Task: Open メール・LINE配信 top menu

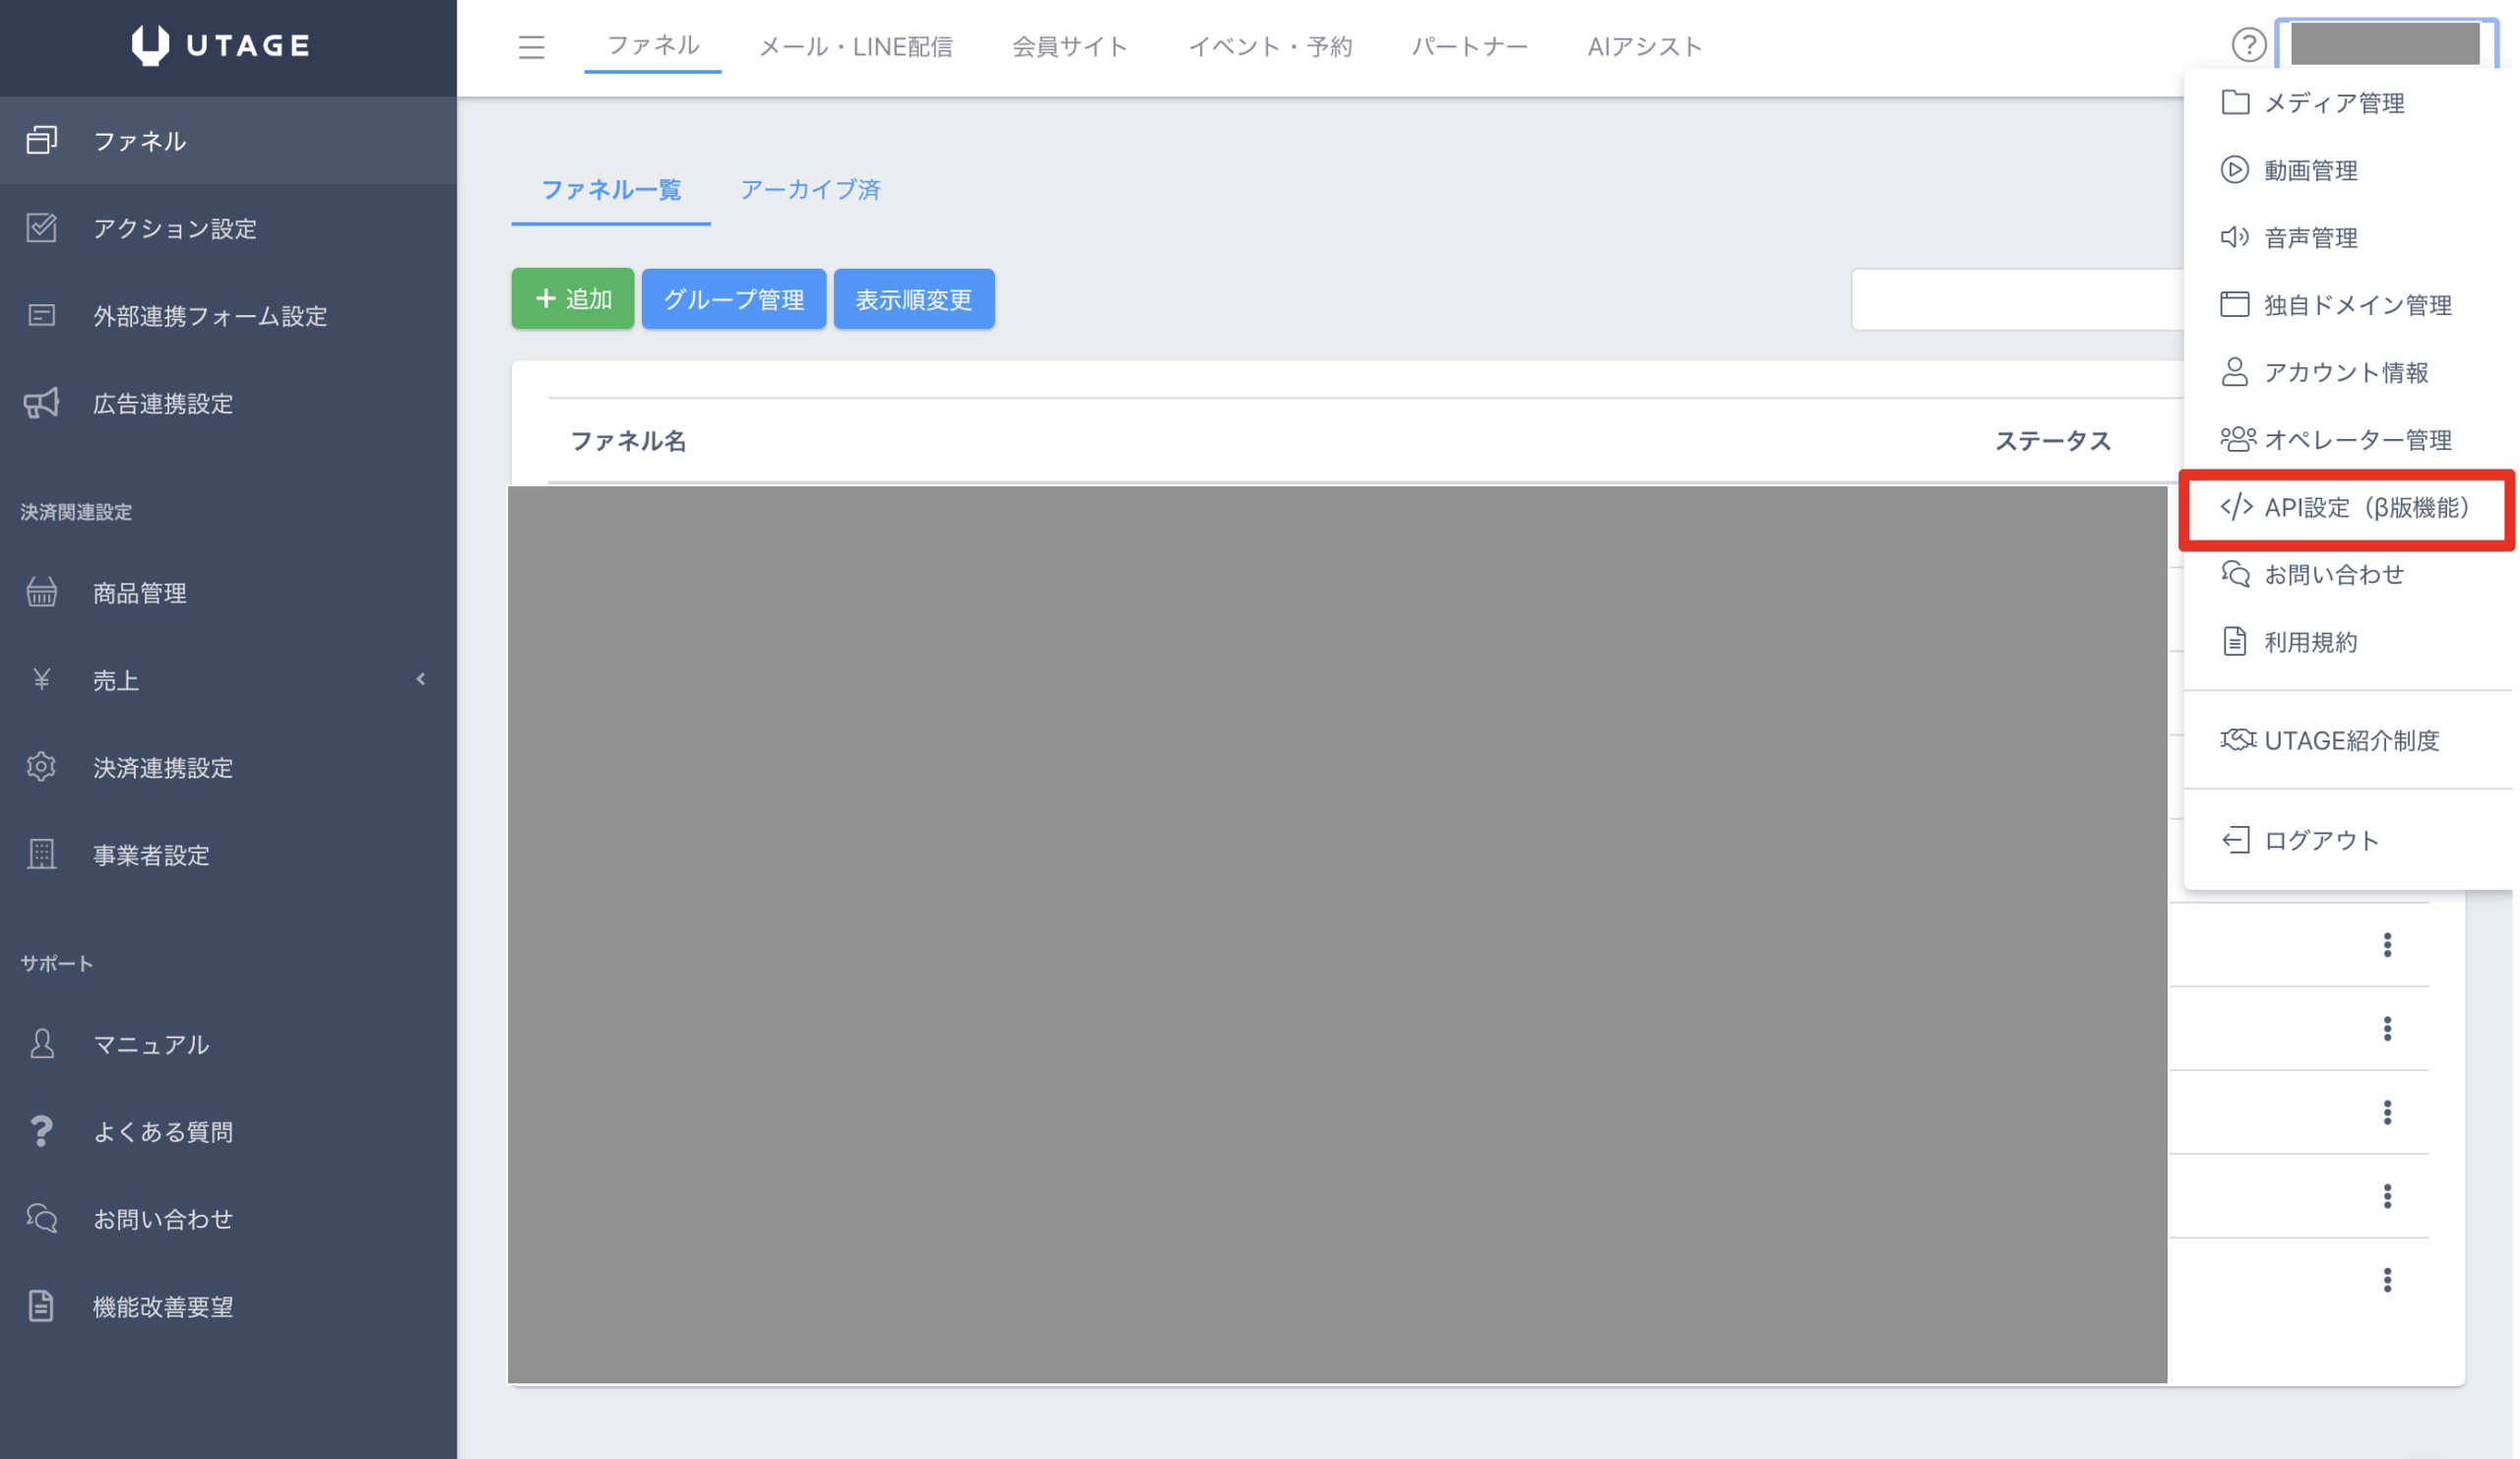Action: coord(855,47)
